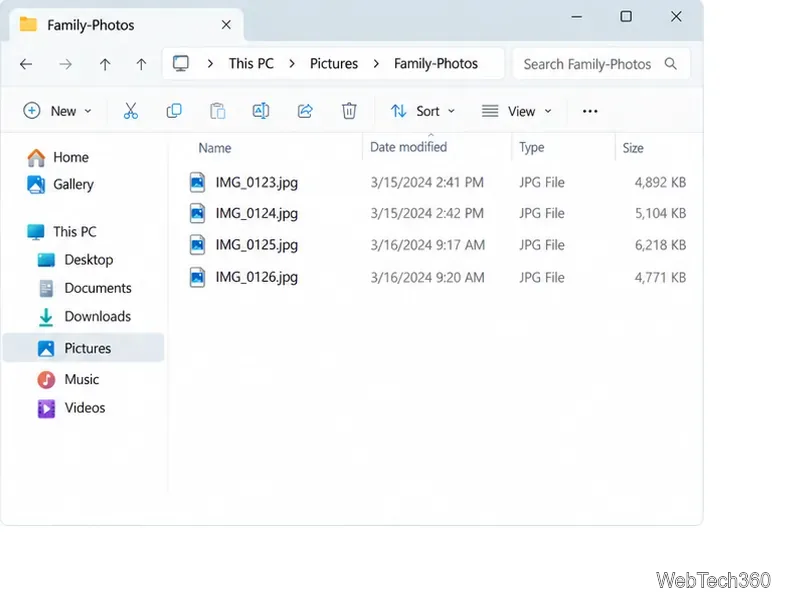This screenshot has width=788, height=608.
Task: Click size value 5,104 KB
Action: [660, 214]
